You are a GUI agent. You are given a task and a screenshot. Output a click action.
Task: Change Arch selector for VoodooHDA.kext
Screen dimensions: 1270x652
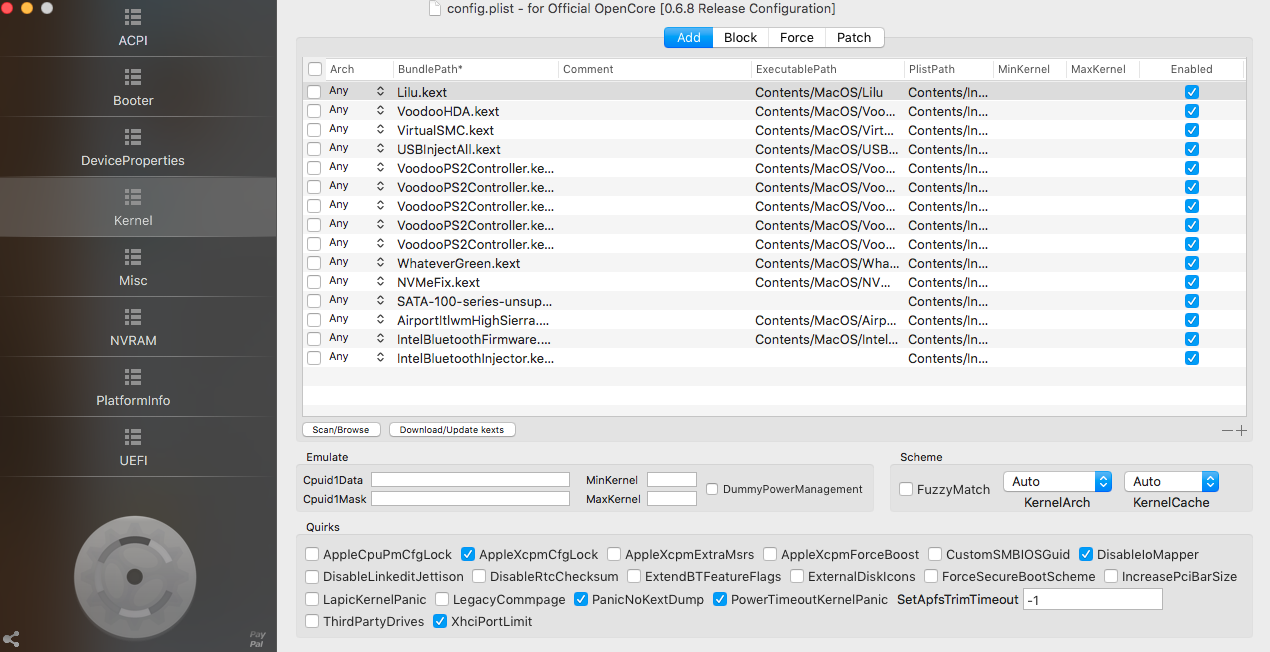380,111
